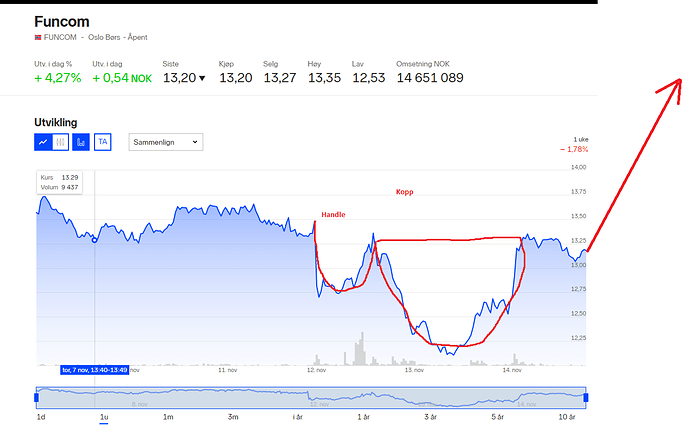Click the +4,27% daily change value
Screen dimensions: 690x433
coord(58,78)
